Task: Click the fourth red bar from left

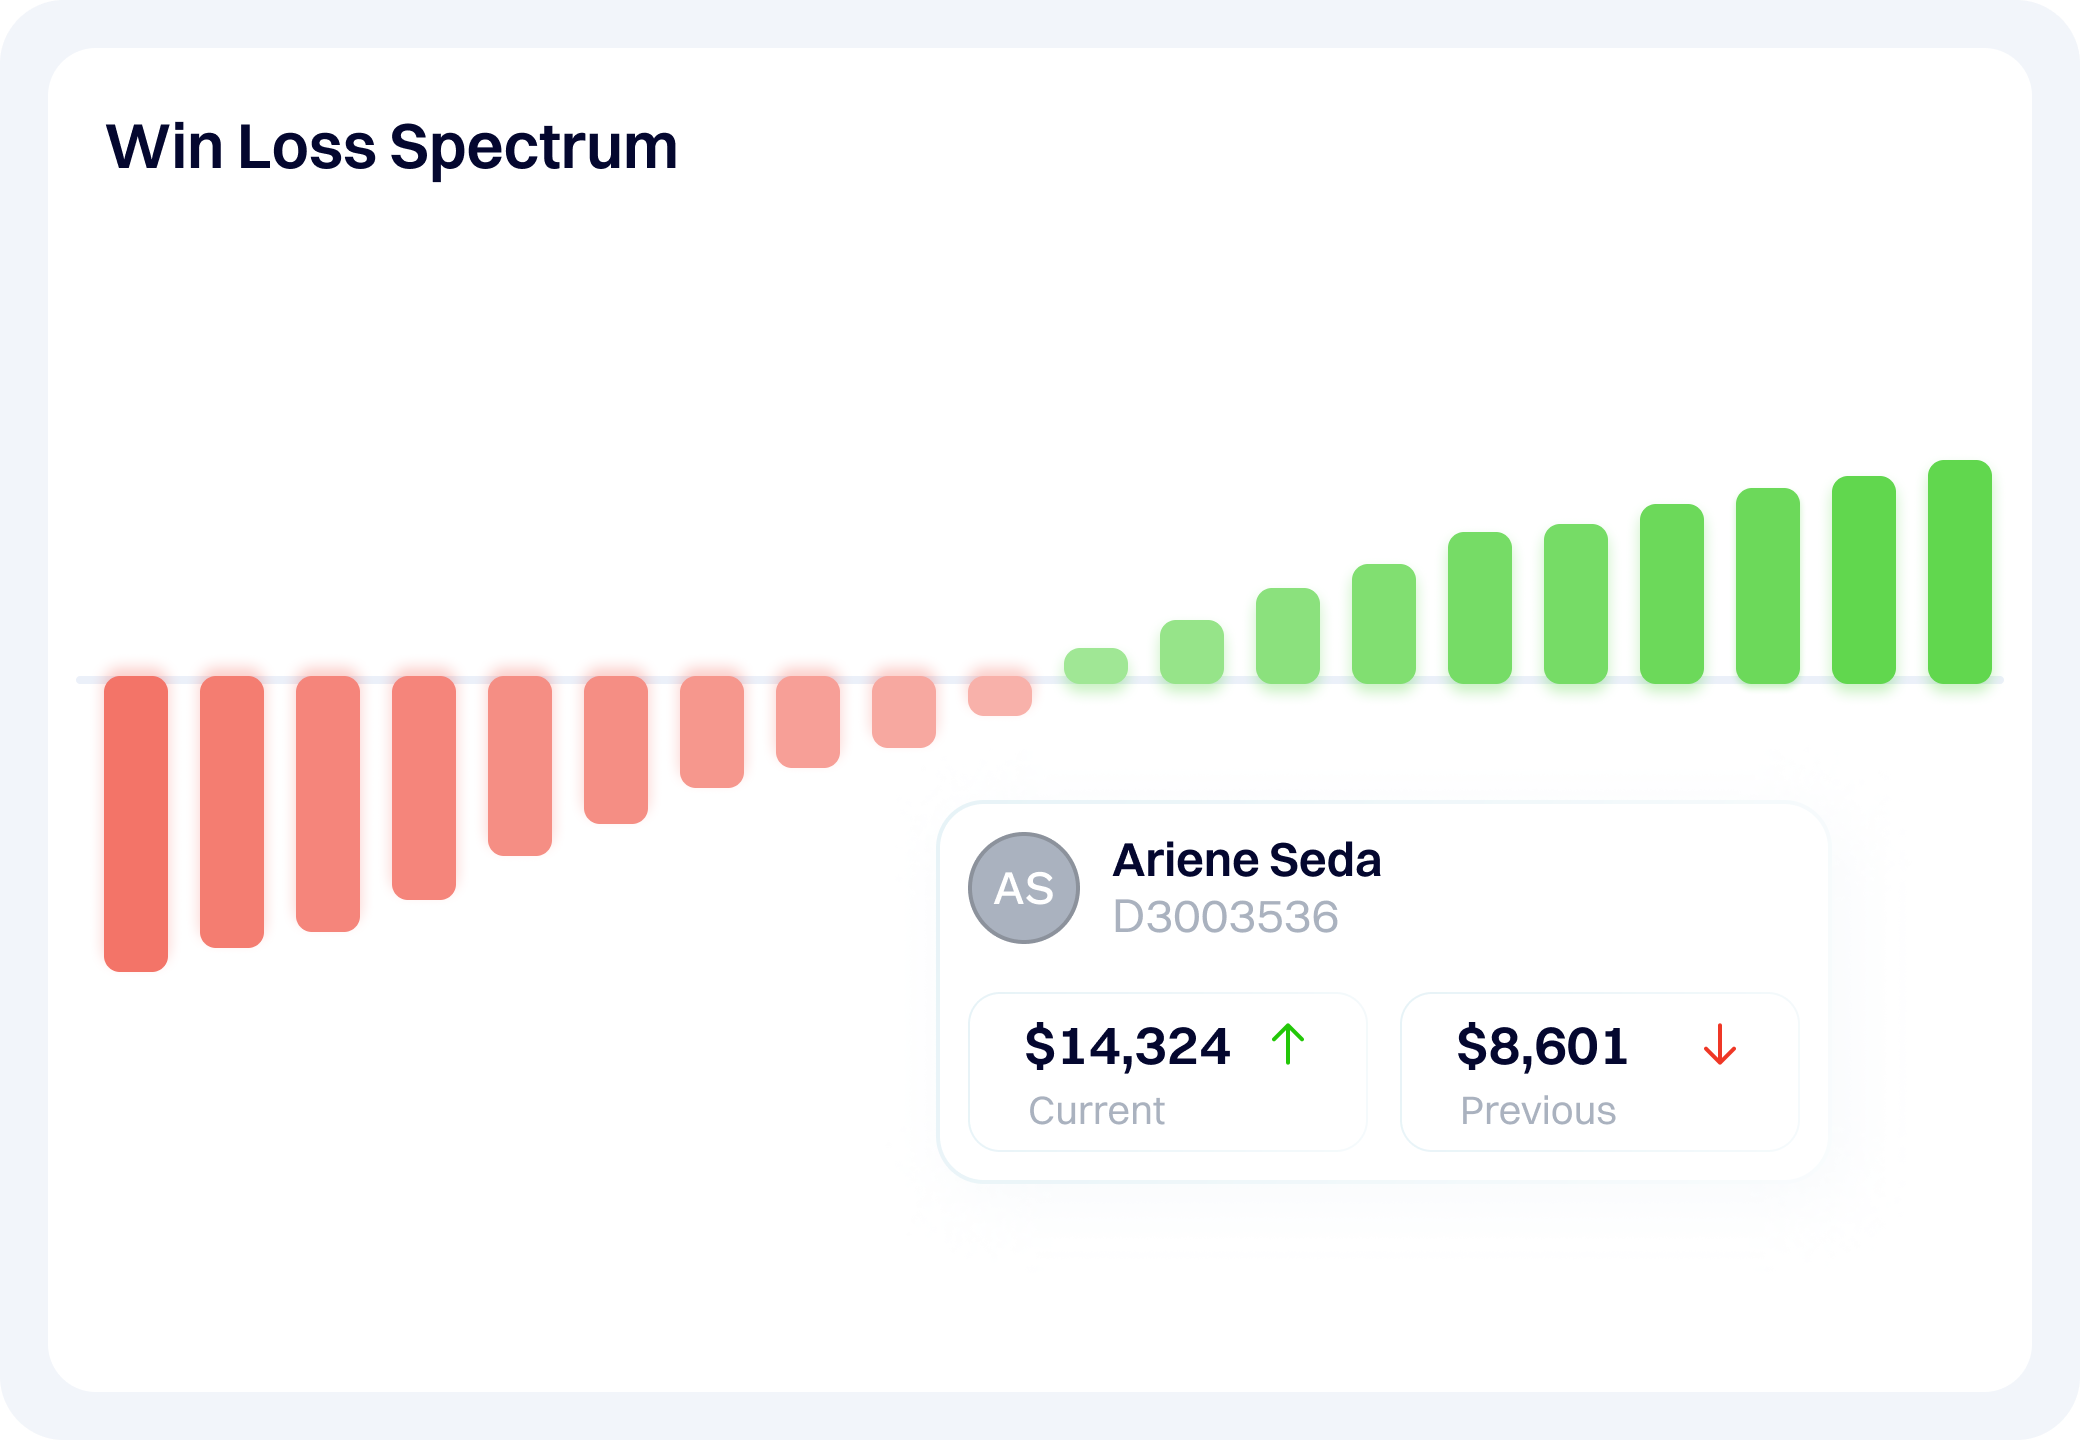Action: pos(424,787)
